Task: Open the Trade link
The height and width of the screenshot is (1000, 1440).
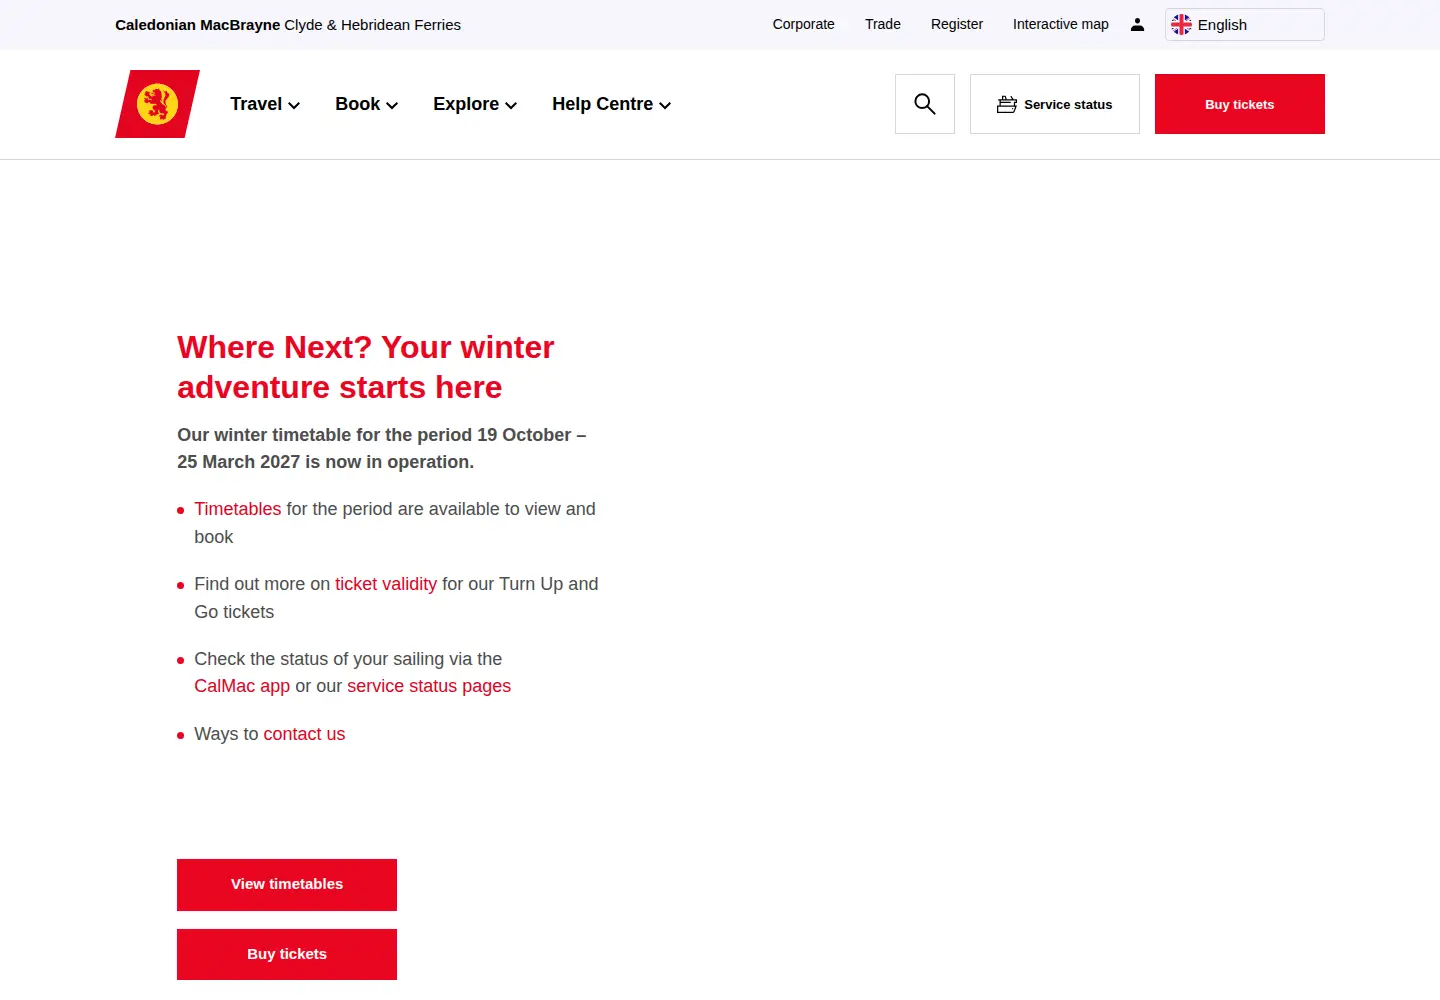Action: [883, 24]
